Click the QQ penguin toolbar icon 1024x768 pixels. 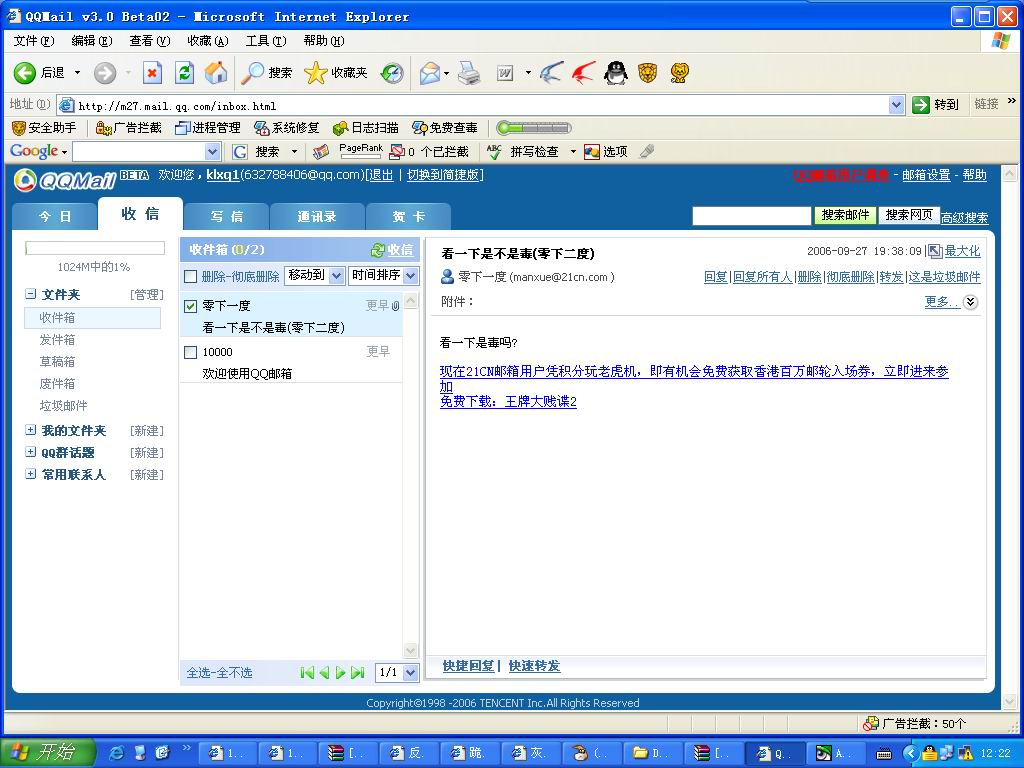coord(615,72)
